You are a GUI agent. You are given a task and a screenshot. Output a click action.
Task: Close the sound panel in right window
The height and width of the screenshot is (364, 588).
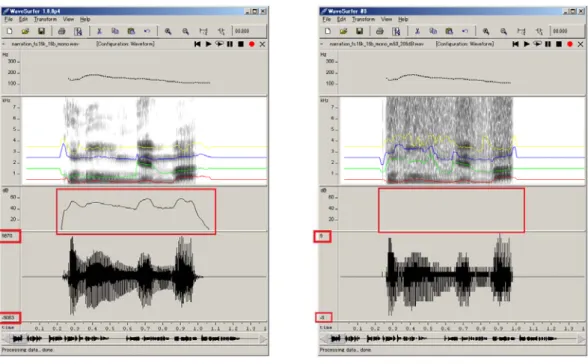click(x=580, y=44)
